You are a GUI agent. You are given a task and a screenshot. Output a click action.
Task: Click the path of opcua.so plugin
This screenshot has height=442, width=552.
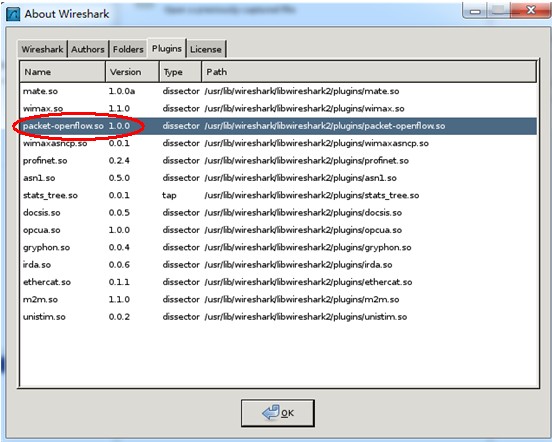tap(303, 230)
